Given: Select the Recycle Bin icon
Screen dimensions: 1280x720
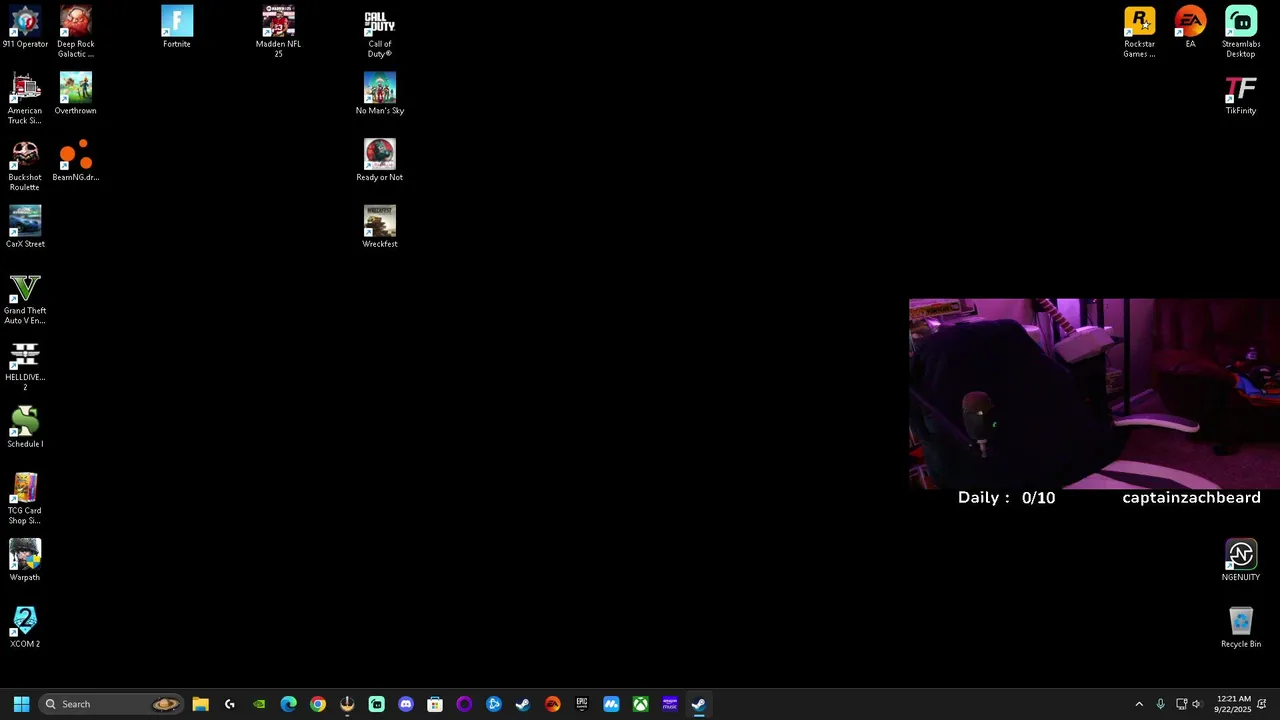Looking at the screenshot, I should (x=1241, y=628).
